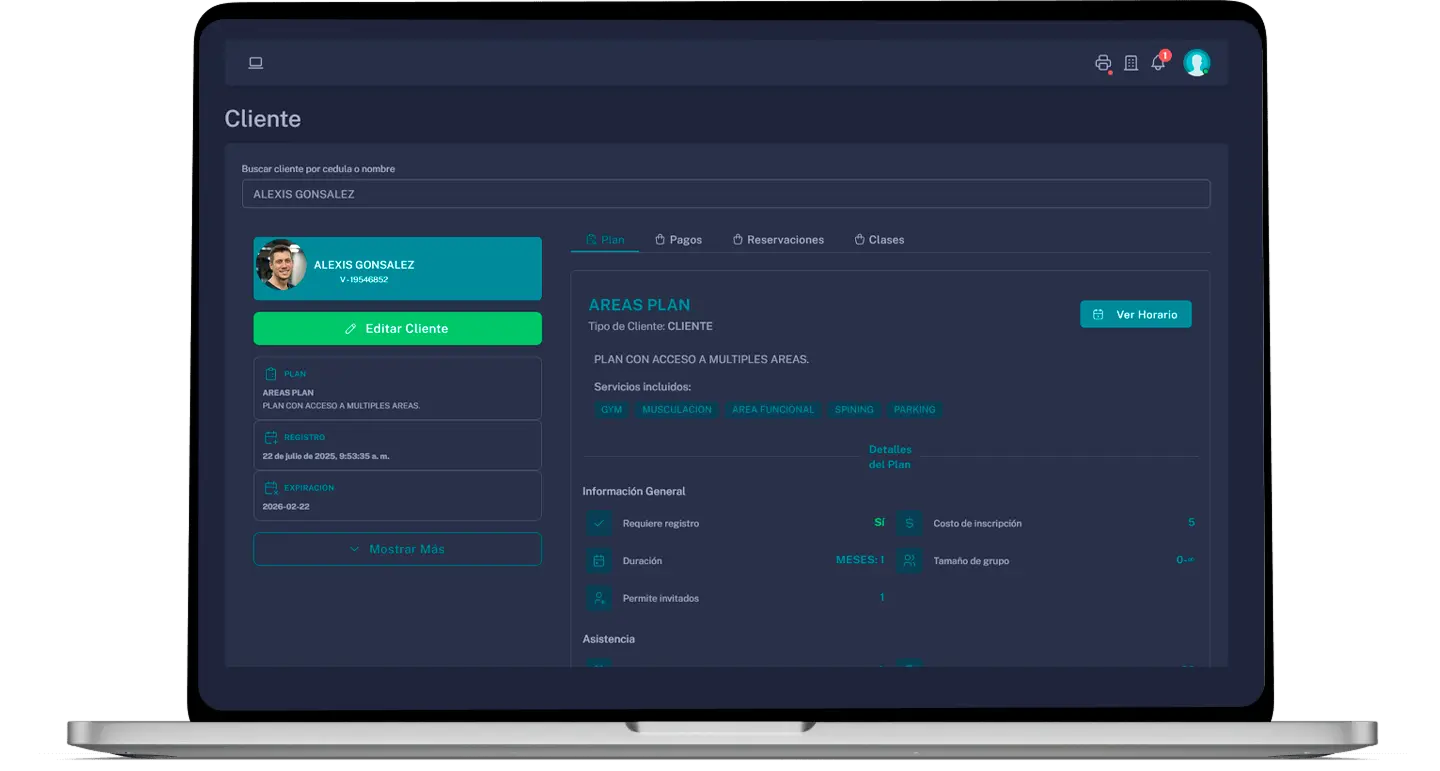Open the Reservaciones tab

[x=778, y=240]
